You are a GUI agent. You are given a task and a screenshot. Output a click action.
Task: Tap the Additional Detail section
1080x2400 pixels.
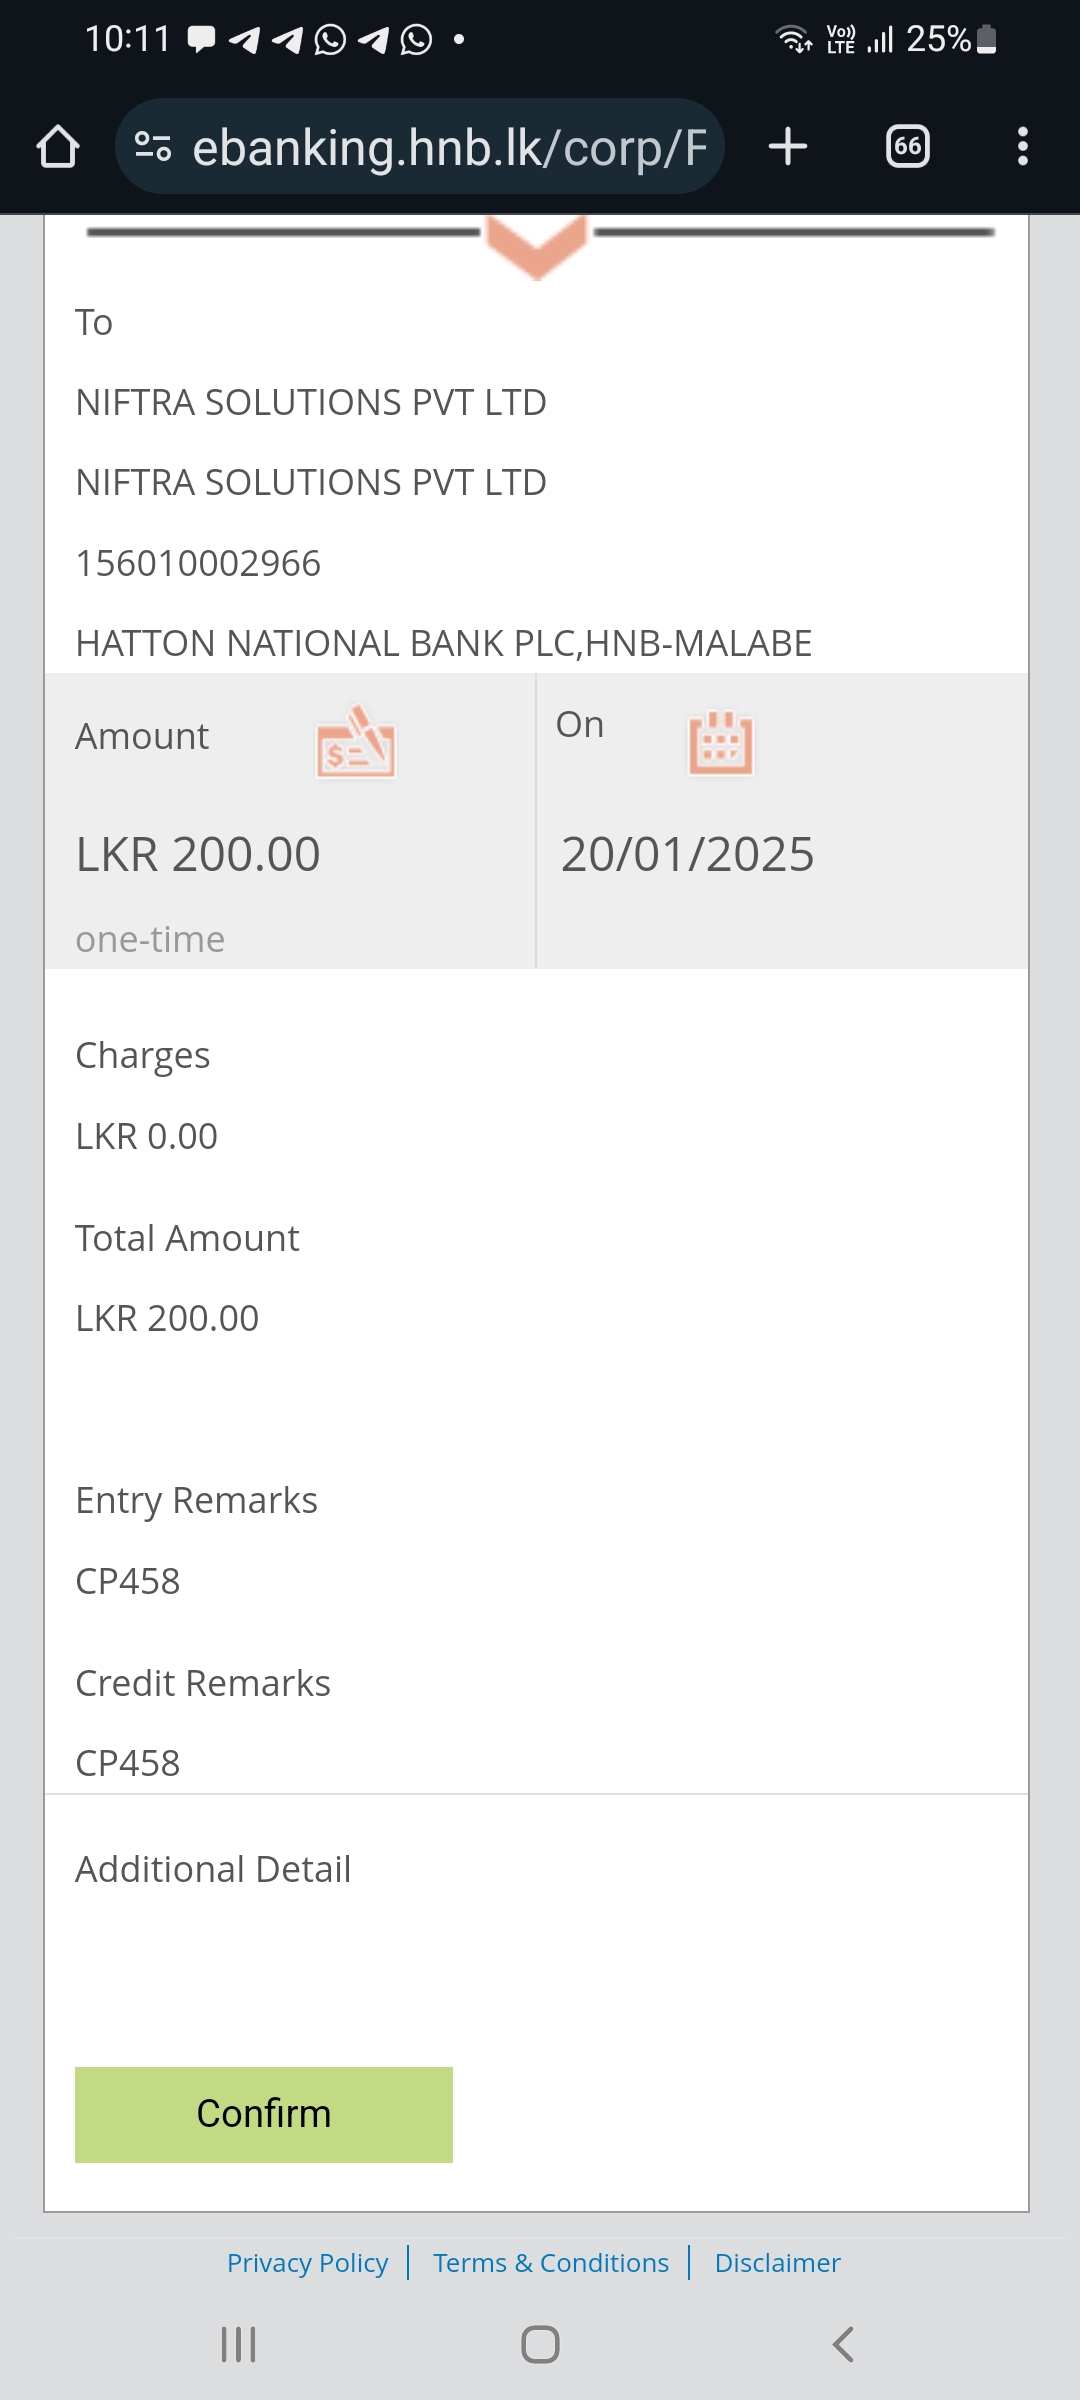213,1869
